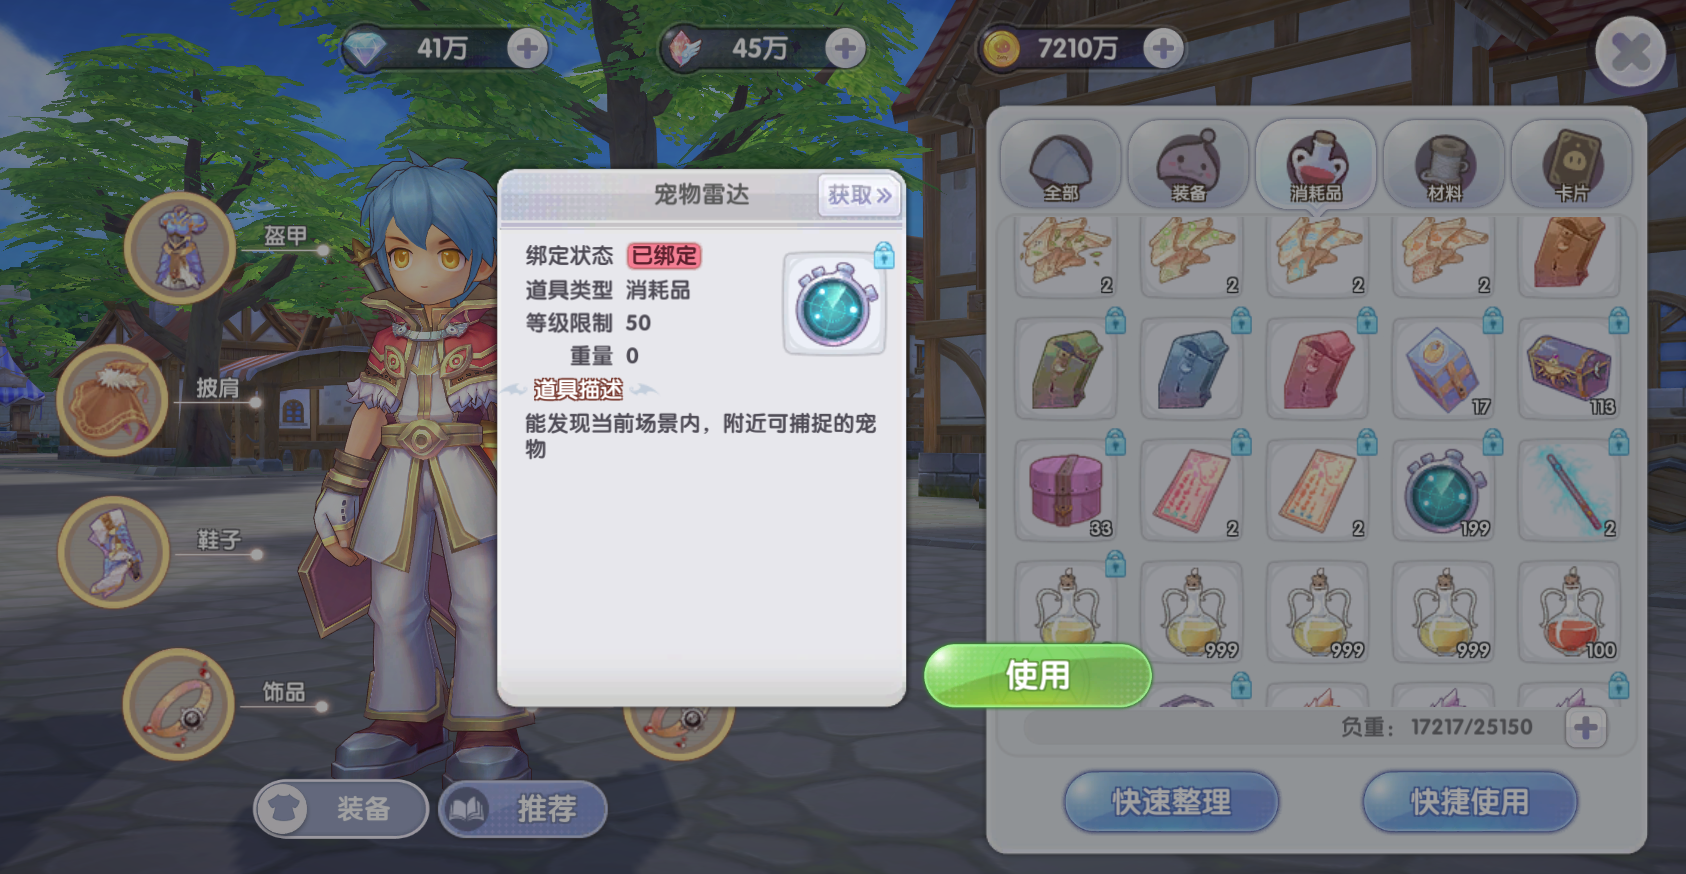Select the armor (盔甲) equipment slot
The image size is (1686, 874).
tap(180, 248)
